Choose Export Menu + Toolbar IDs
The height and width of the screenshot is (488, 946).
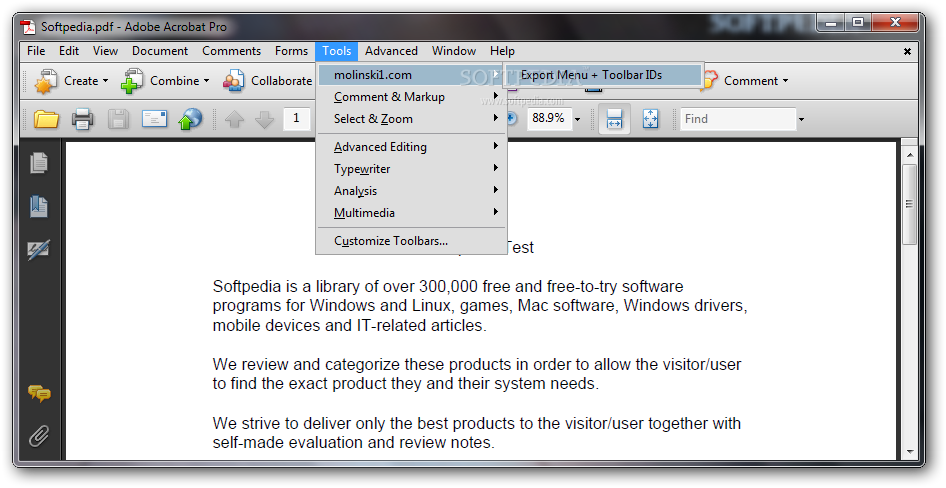pos(602,75)
